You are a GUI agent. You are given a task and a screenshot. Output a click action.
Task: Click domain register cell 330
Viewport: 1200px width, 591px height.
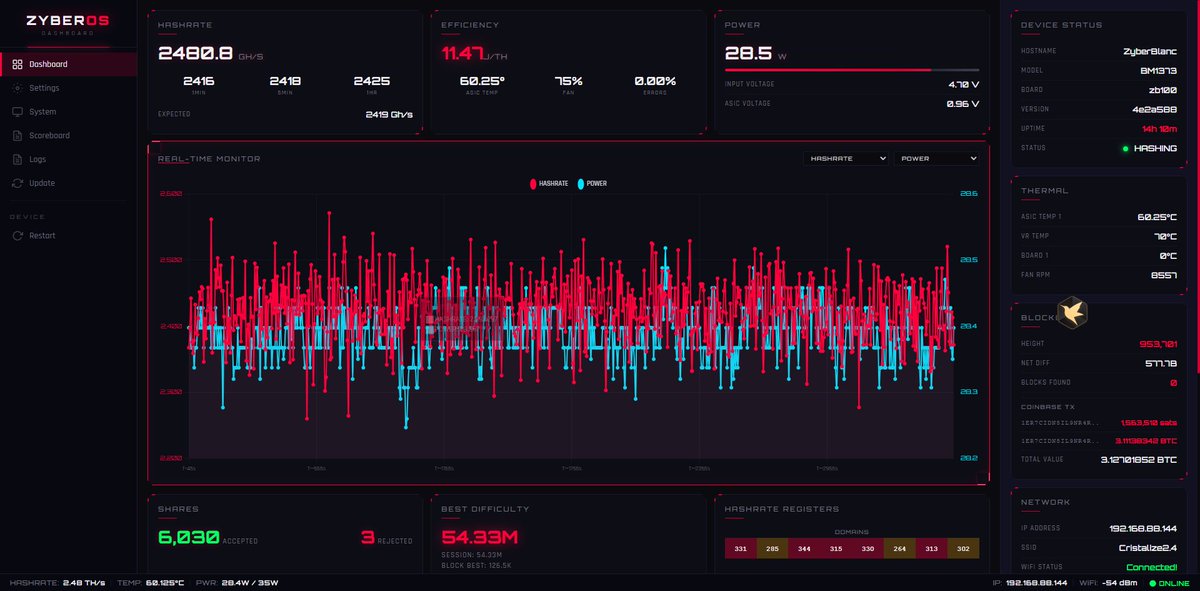[x=868, y=548]
